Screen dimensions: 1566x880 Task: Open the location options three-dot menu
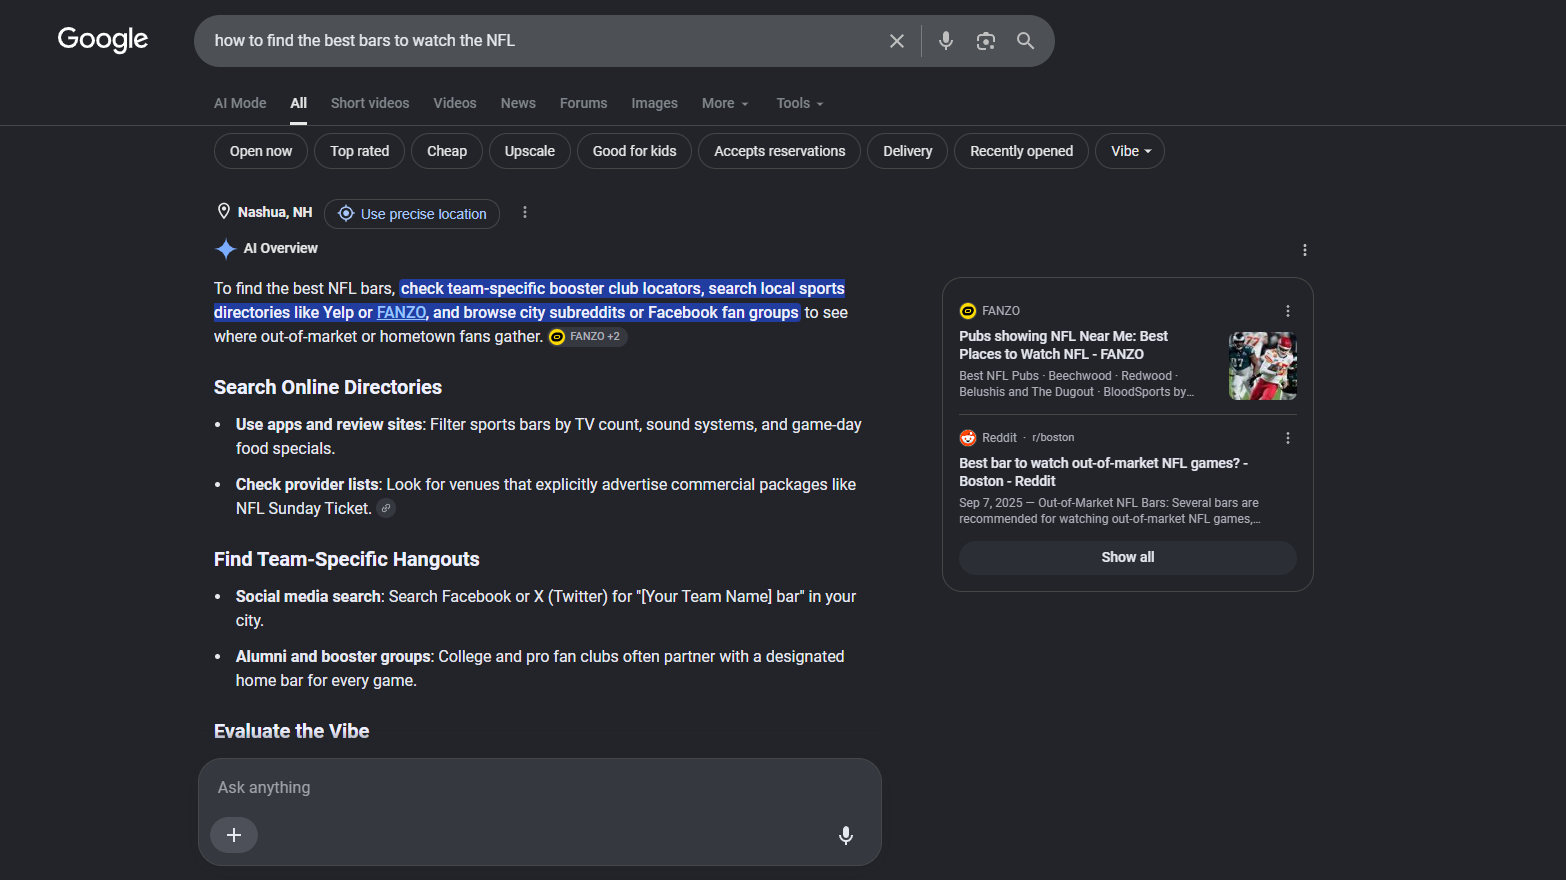coord(525,212)
